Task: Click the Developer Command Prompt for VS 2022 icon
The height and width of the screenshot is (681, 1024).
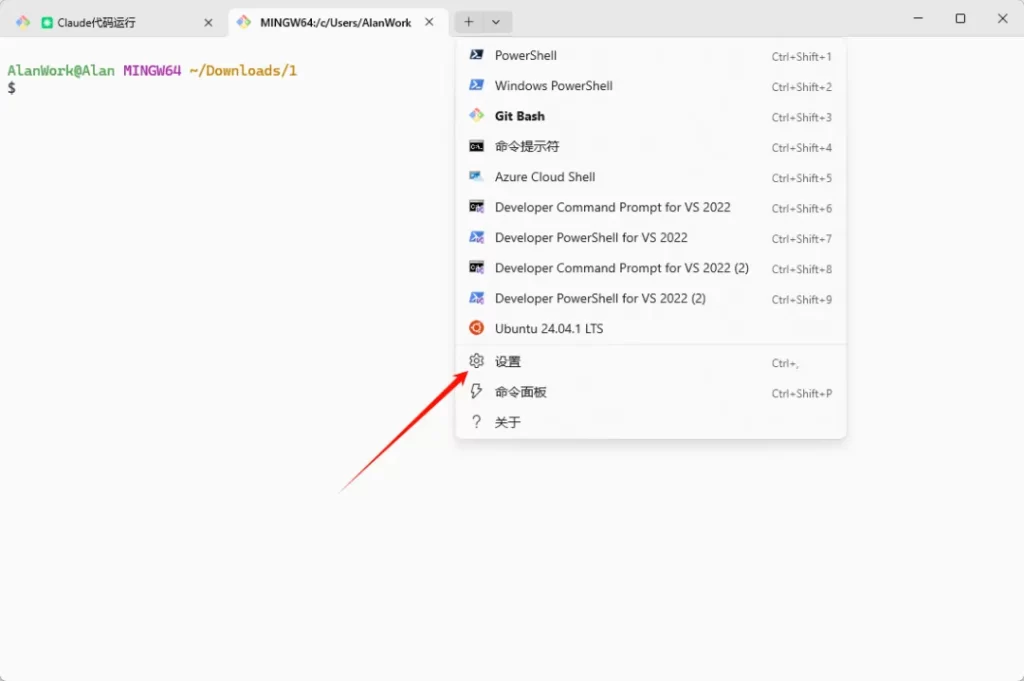Action: [477, 207]
